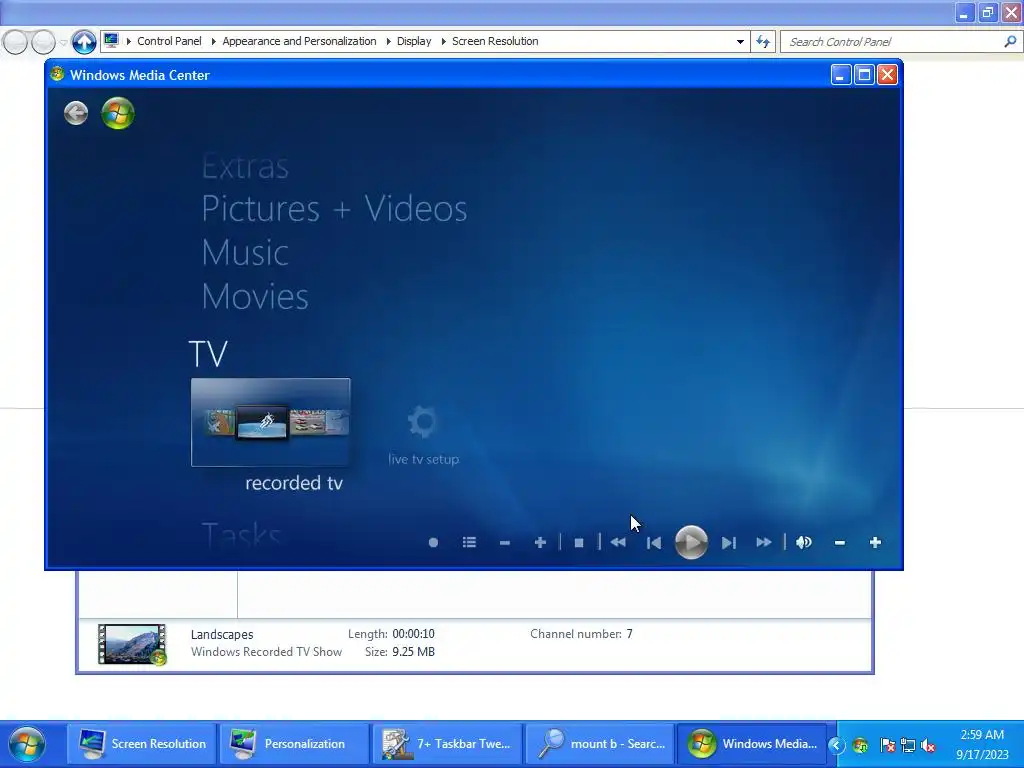Click the Fast Forward button

763,543
